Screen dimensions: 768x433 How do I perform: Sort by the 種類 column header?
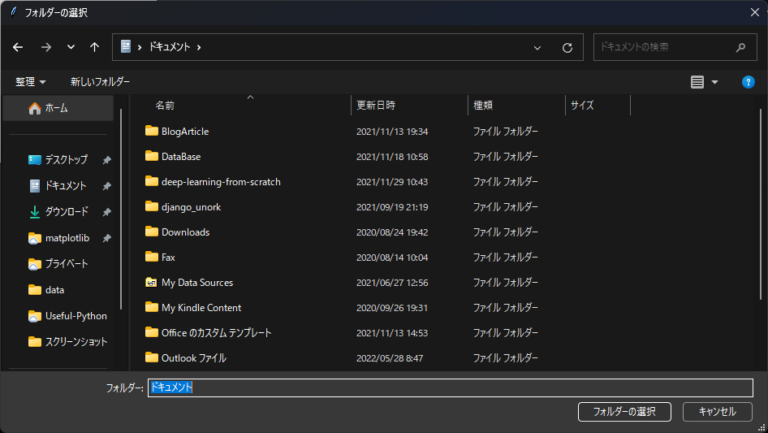483,105
